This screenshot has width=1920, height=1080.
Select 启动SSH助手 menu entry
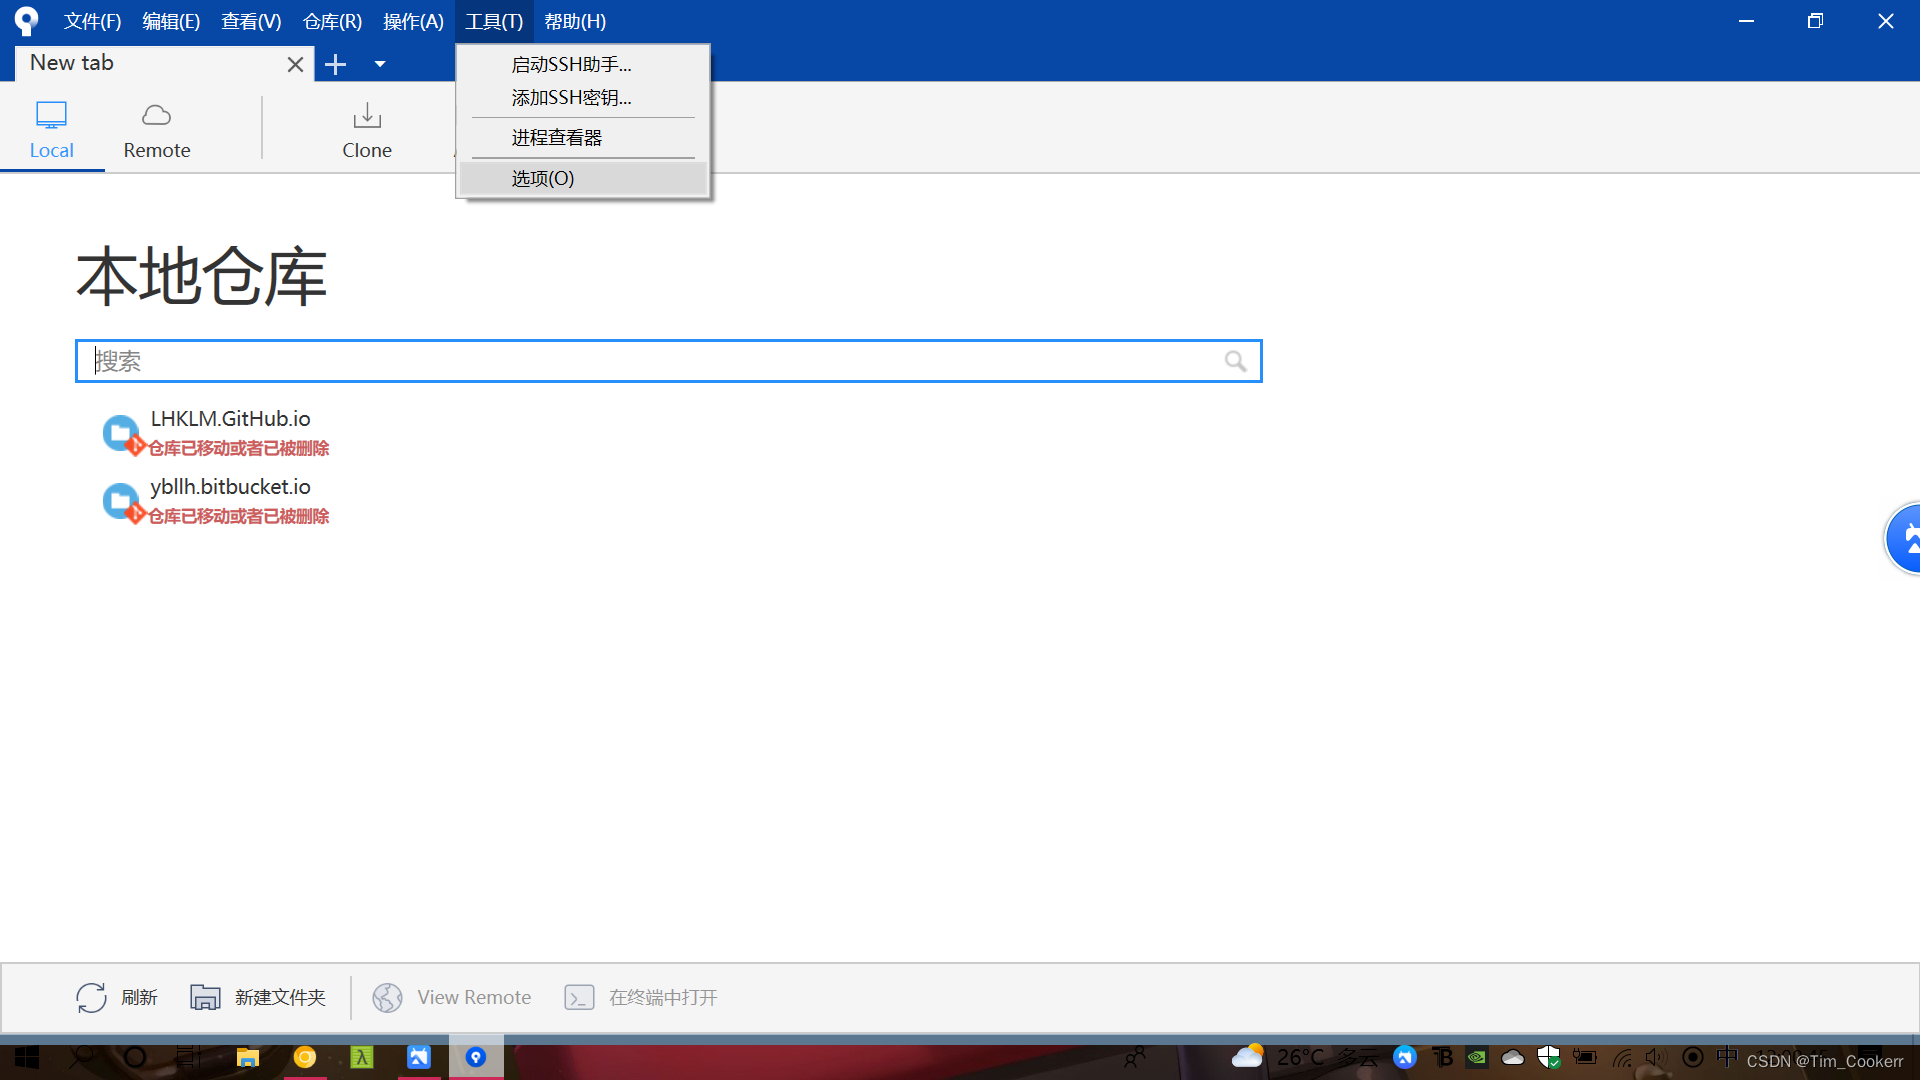tap(571, 64)
